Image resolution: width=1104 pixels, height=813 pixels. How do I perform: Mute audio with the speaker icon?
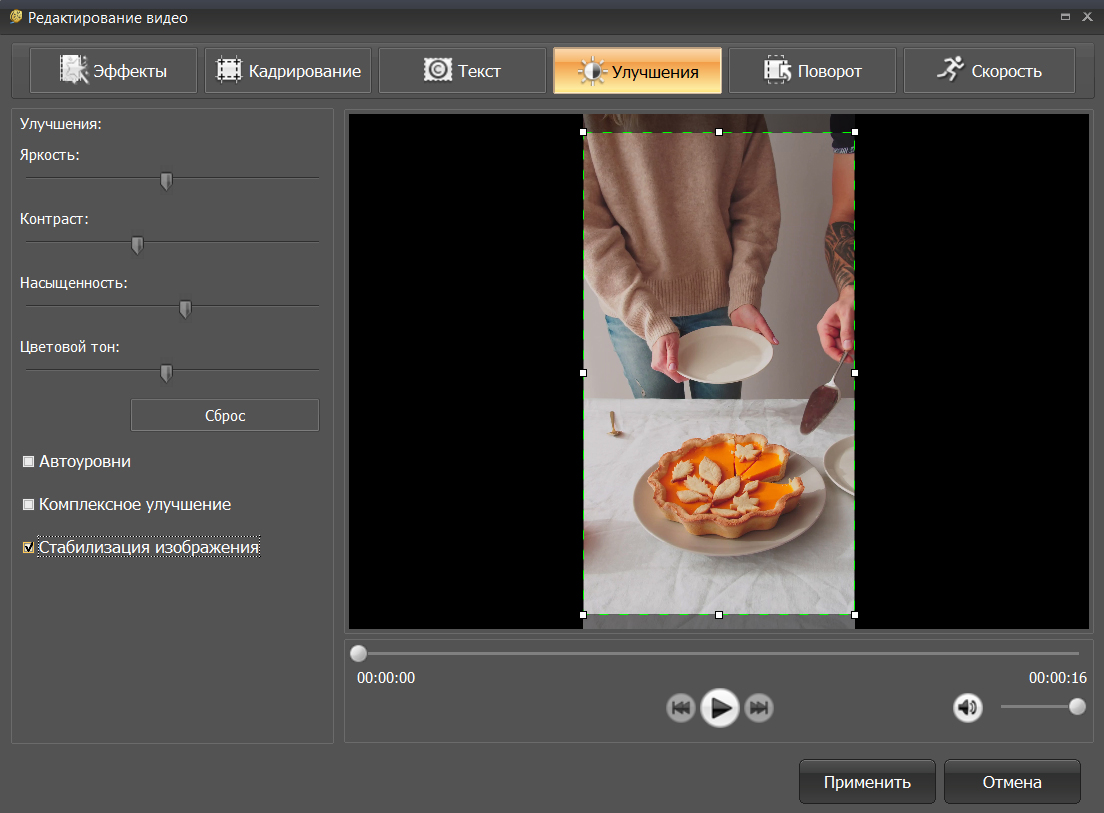click(968, 707)
